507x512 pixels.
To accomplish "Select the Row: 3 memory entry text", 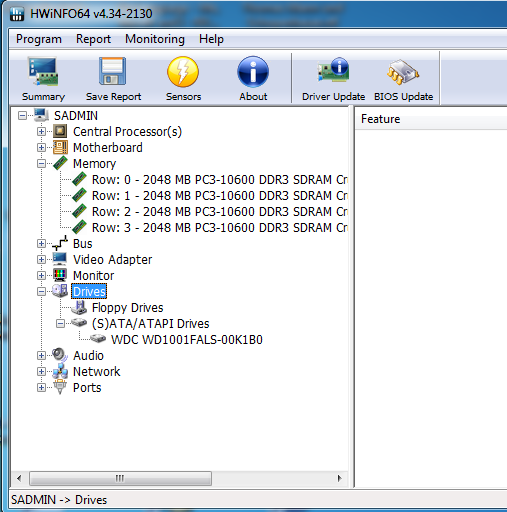I will [x=220, y=228].
